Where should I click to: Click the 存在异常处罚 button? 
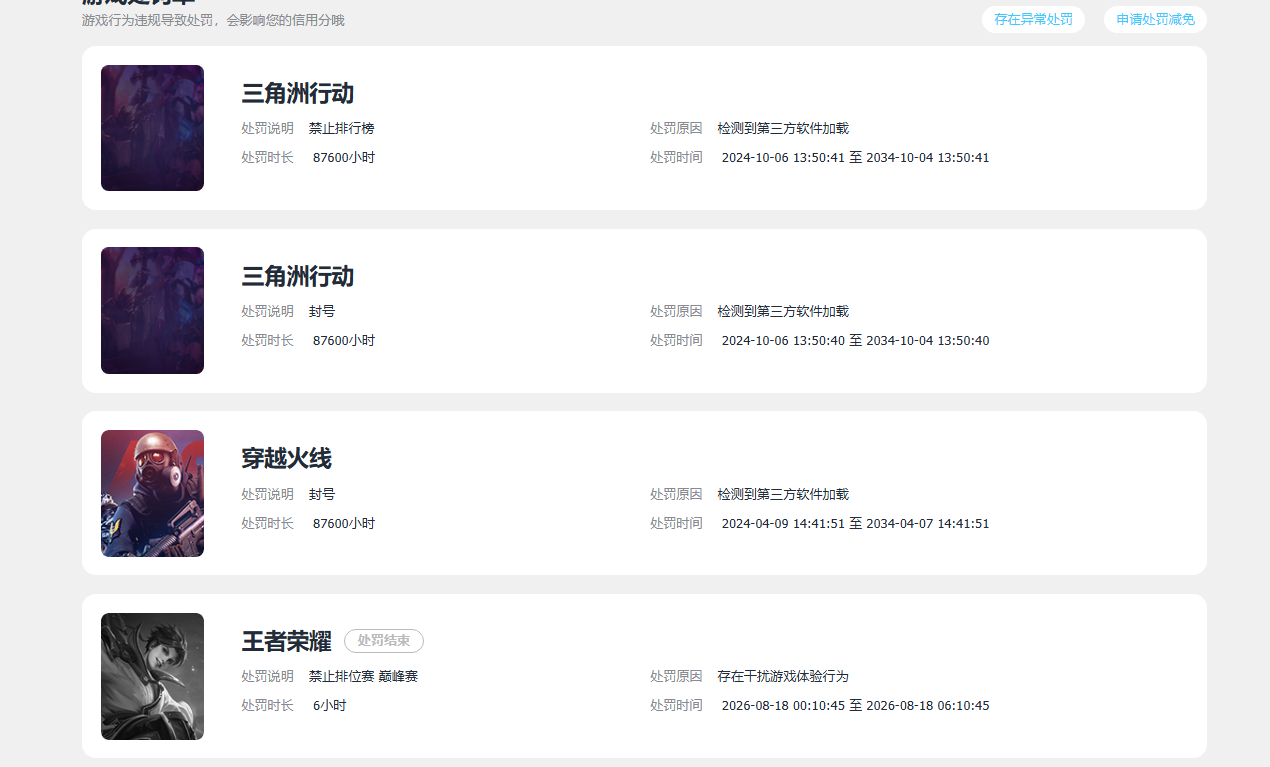click(1033, 19)
